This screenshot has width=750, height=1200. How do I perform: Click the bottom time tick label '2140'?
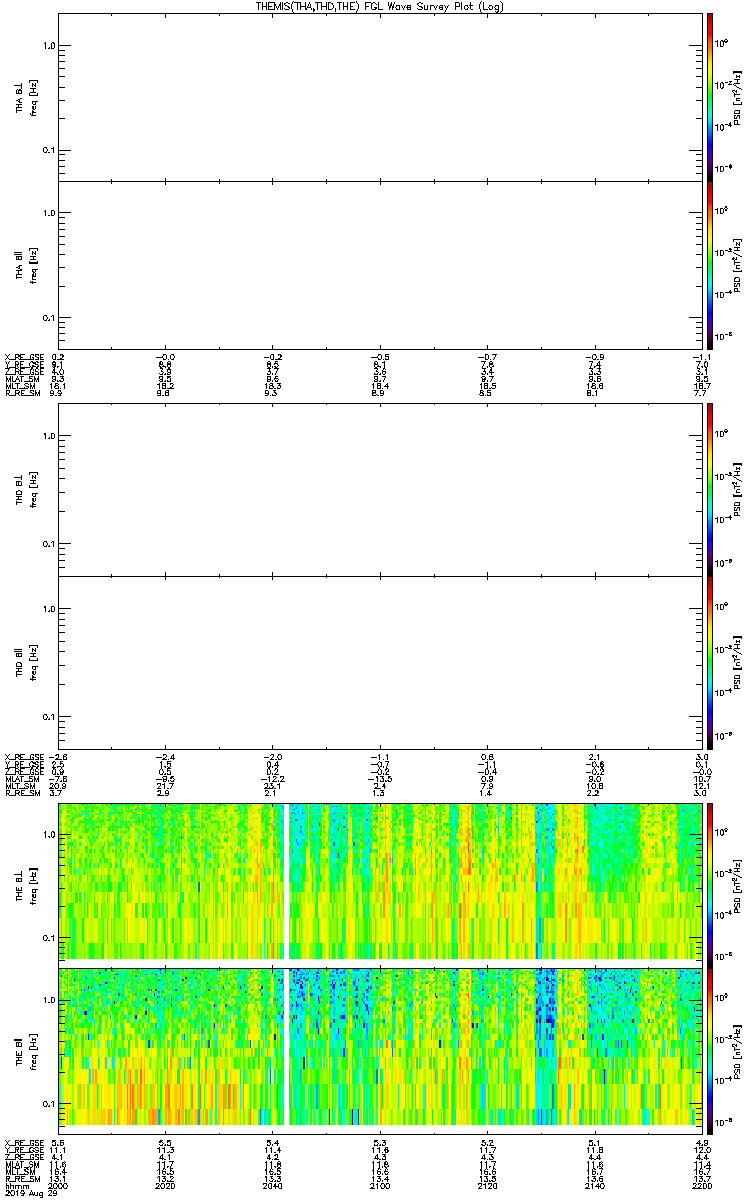[x=593, y=1186]
